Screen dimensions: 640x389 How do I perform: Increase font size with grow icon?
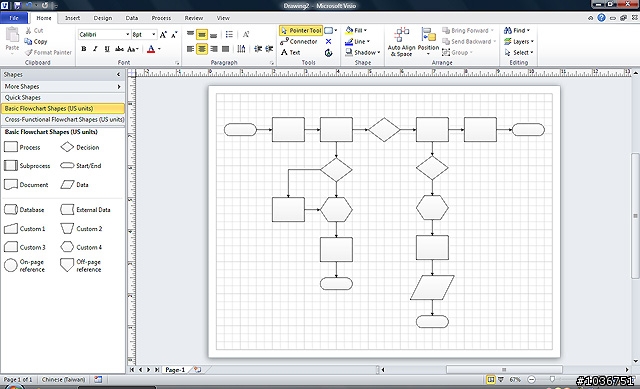click(163, 35)
